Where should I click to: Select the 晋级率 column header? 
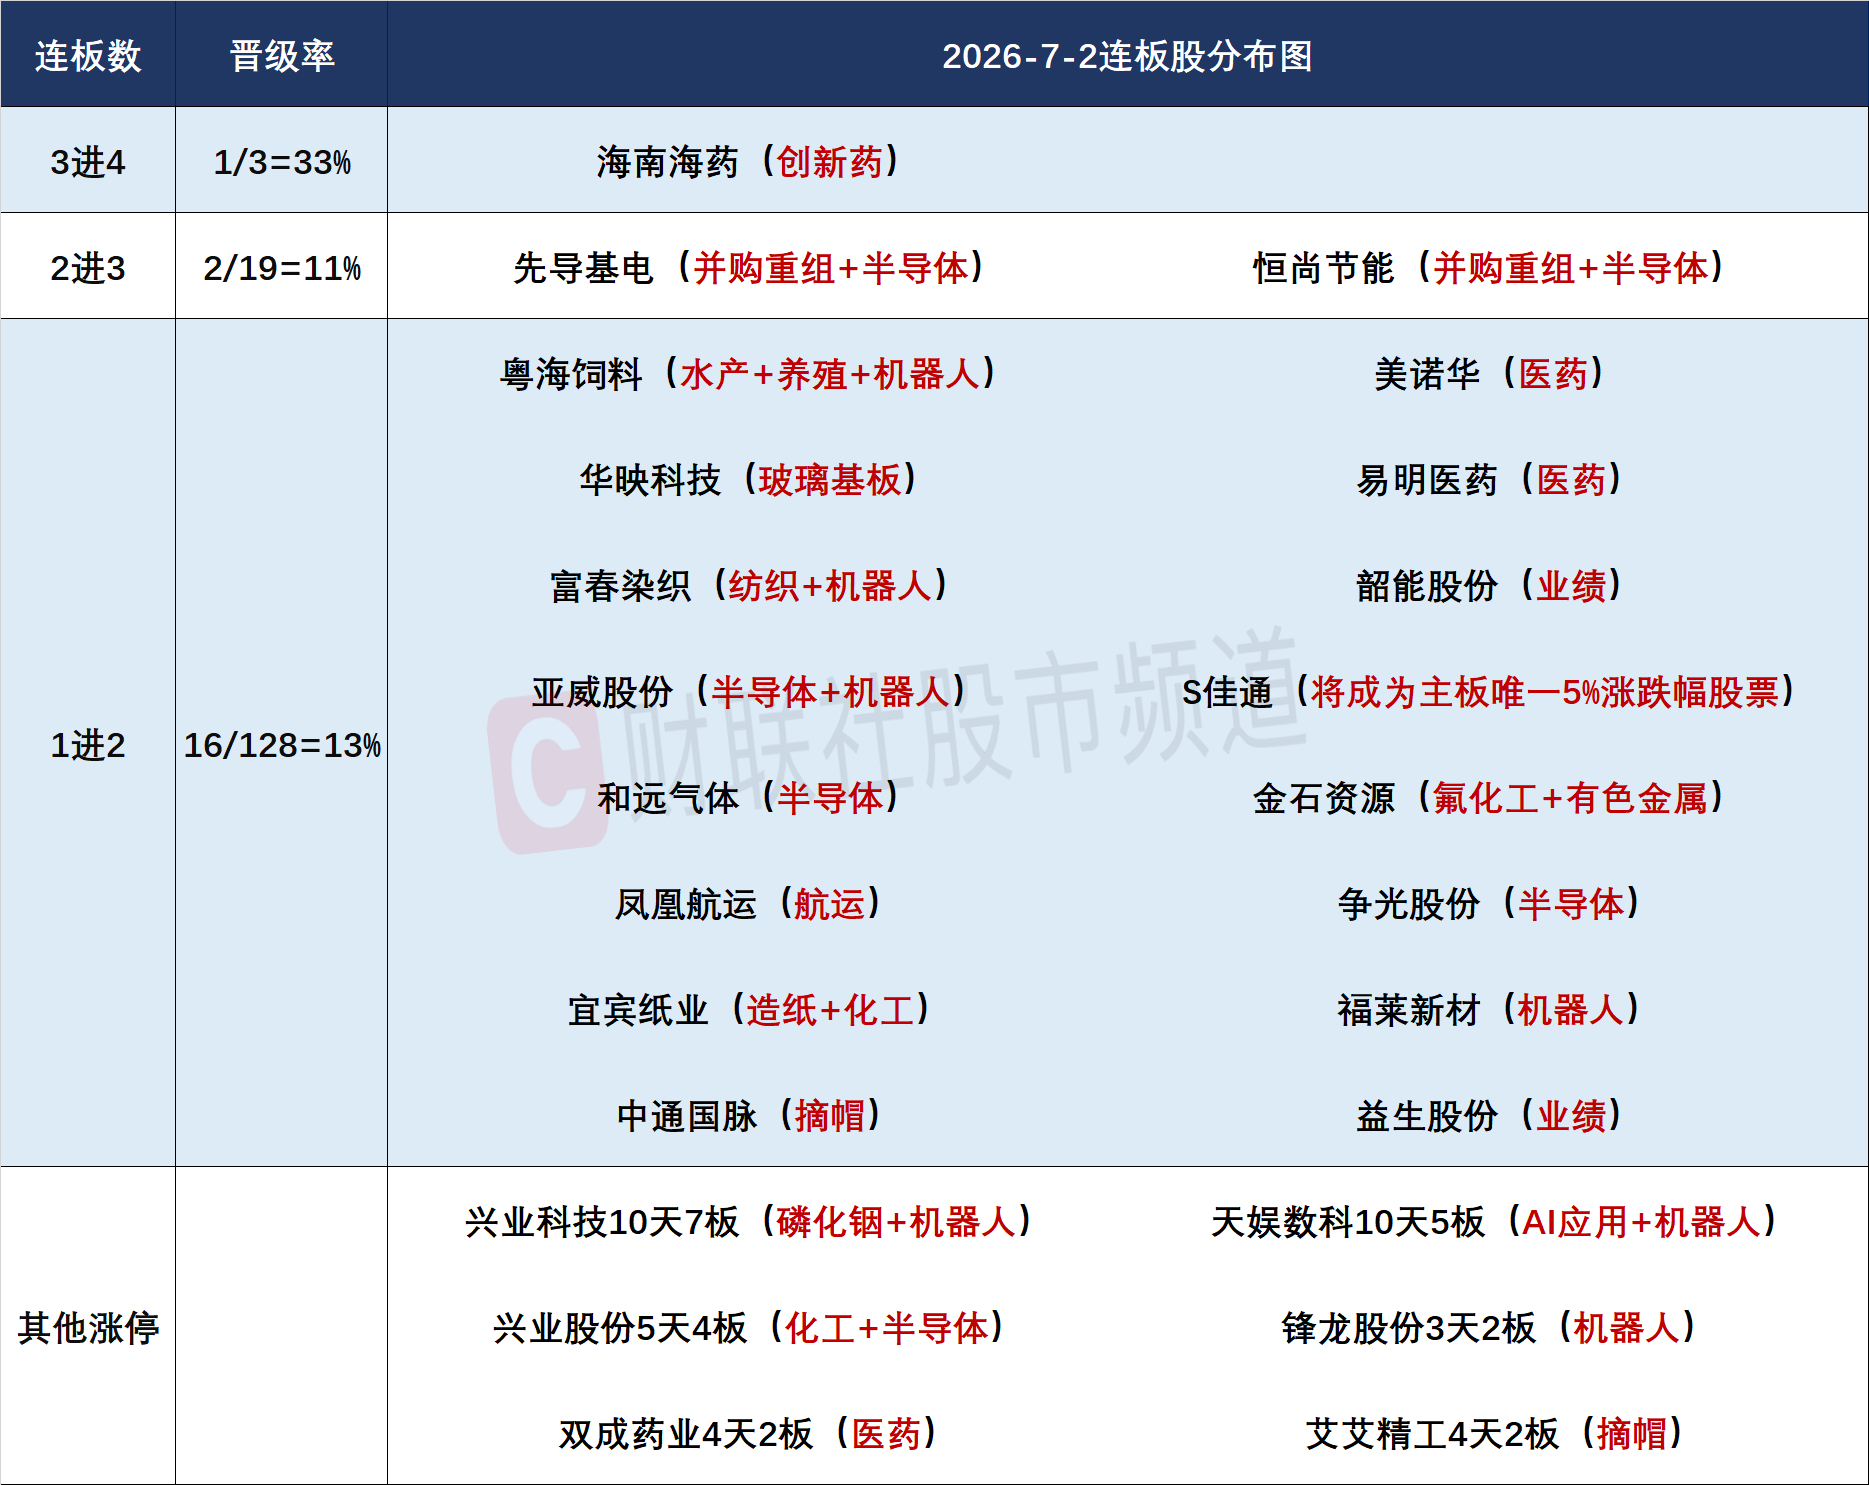pos(282,55)
